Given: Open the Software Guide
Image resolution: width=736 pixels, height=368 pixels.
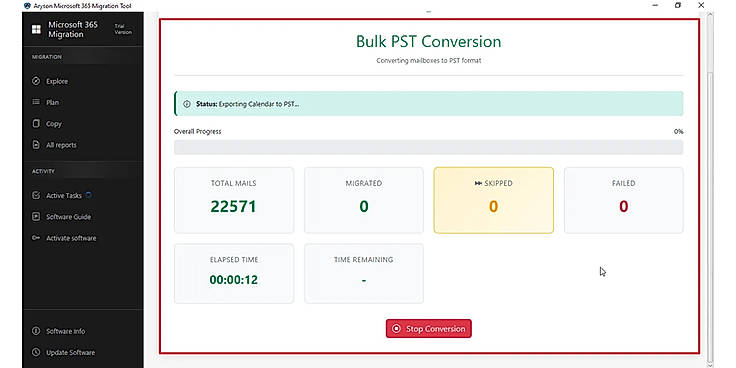Looking at the screenshot, I should [69, 217].
